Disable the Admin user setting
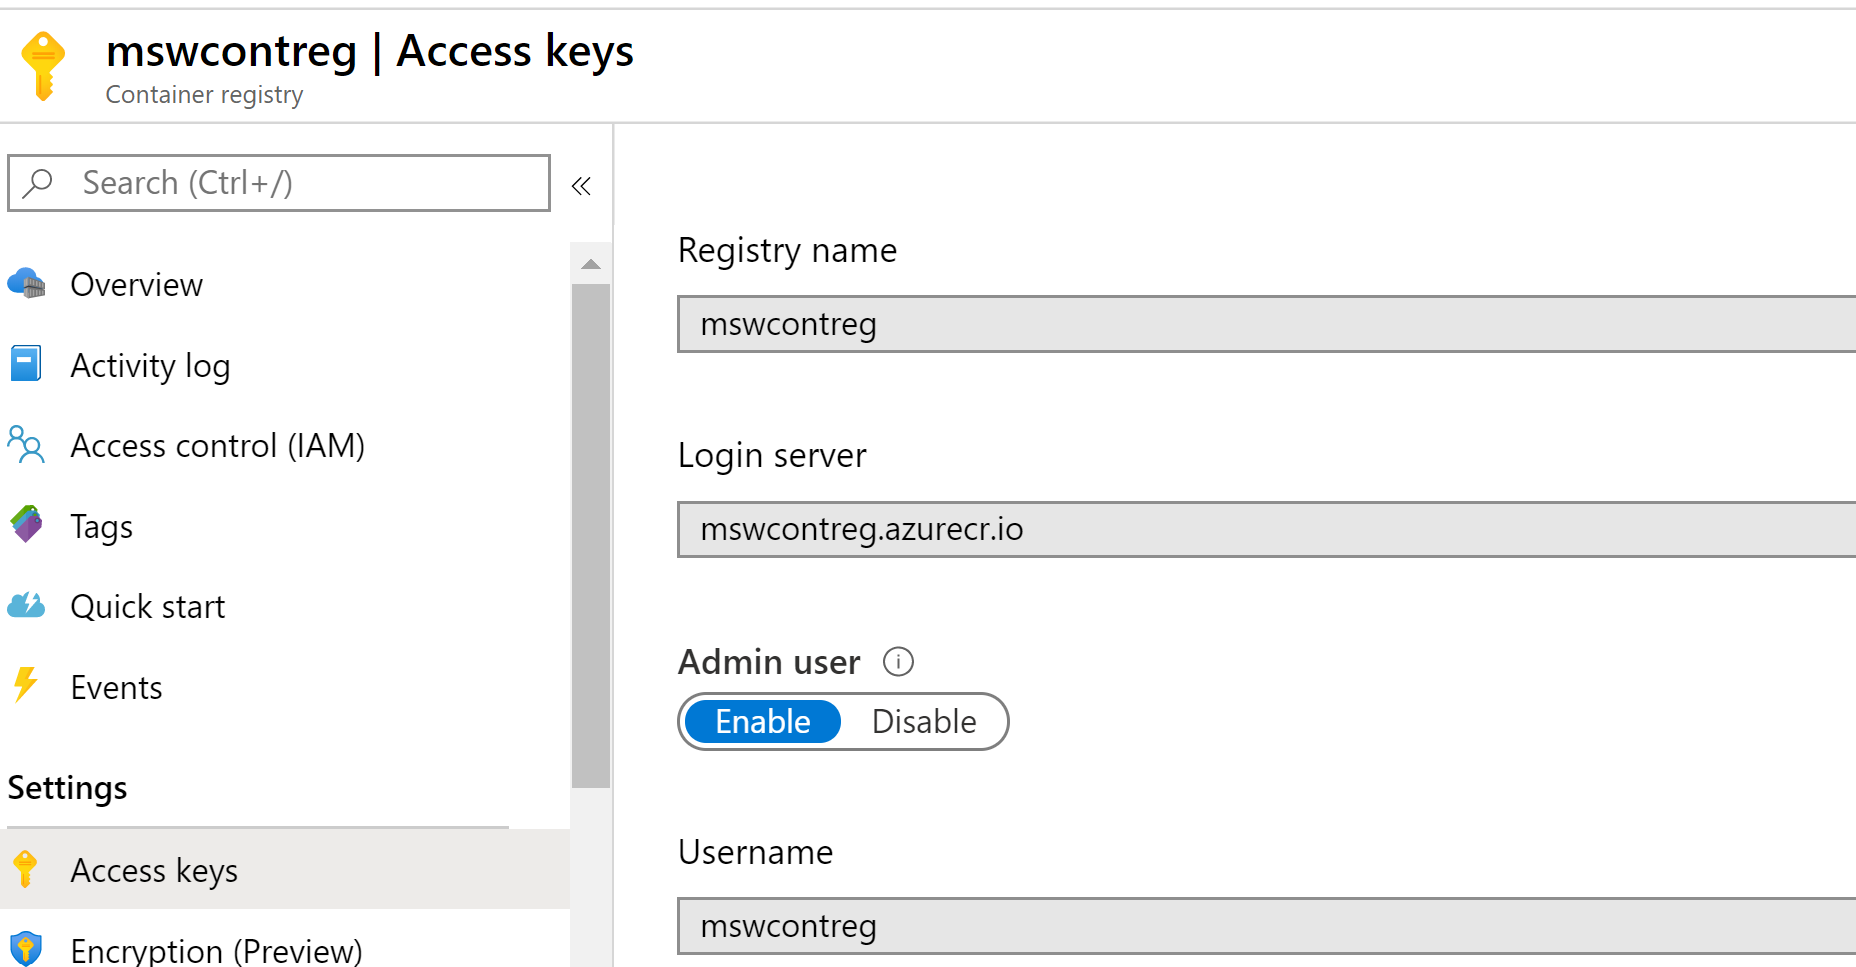This screenshot has height=967, width=1856. 923,721
